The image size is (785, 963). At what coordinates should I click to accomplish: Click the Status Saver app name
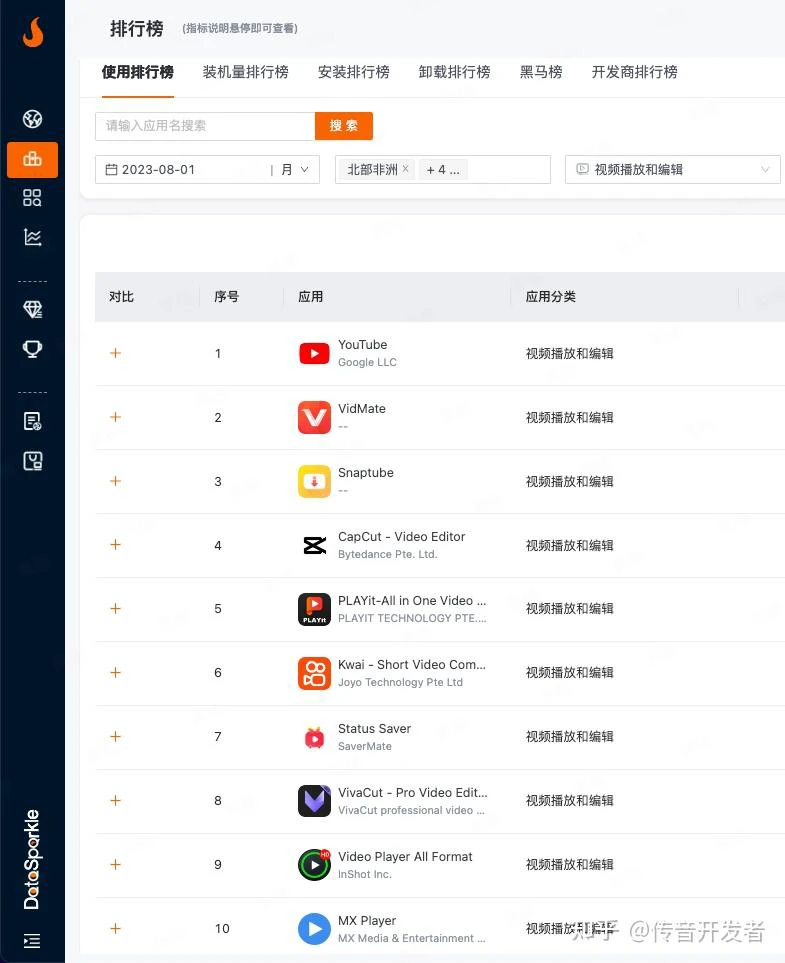[x=374, y=728]
